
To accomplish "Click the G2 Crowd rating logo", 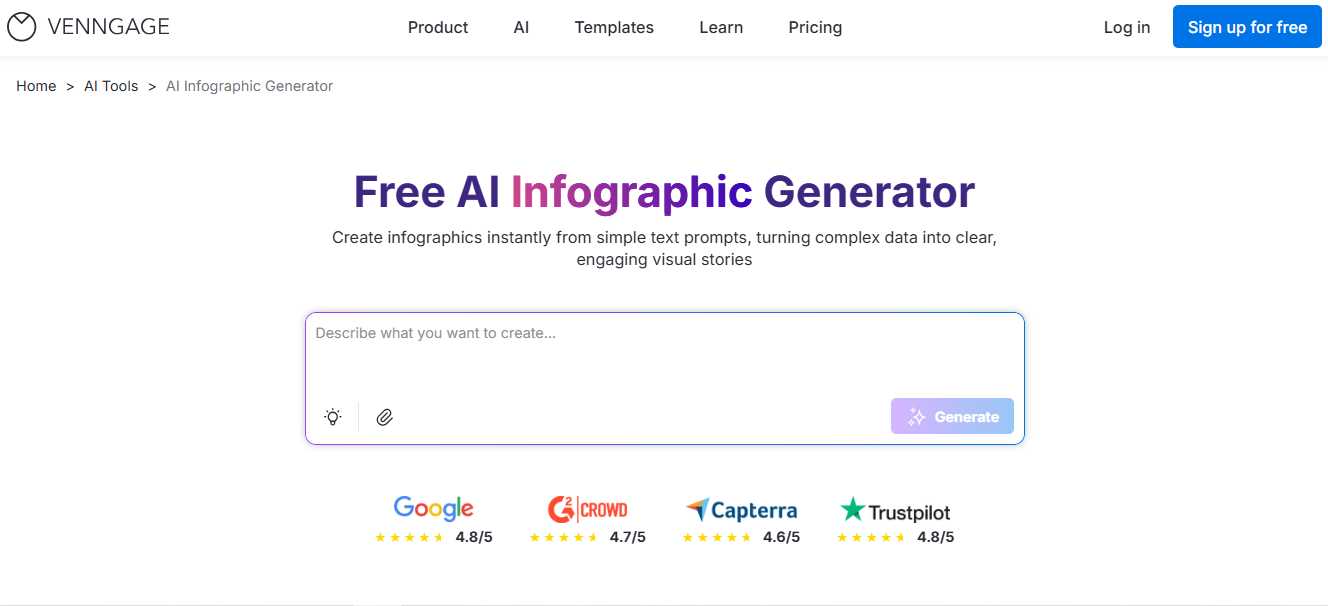I will pos(587,509).
